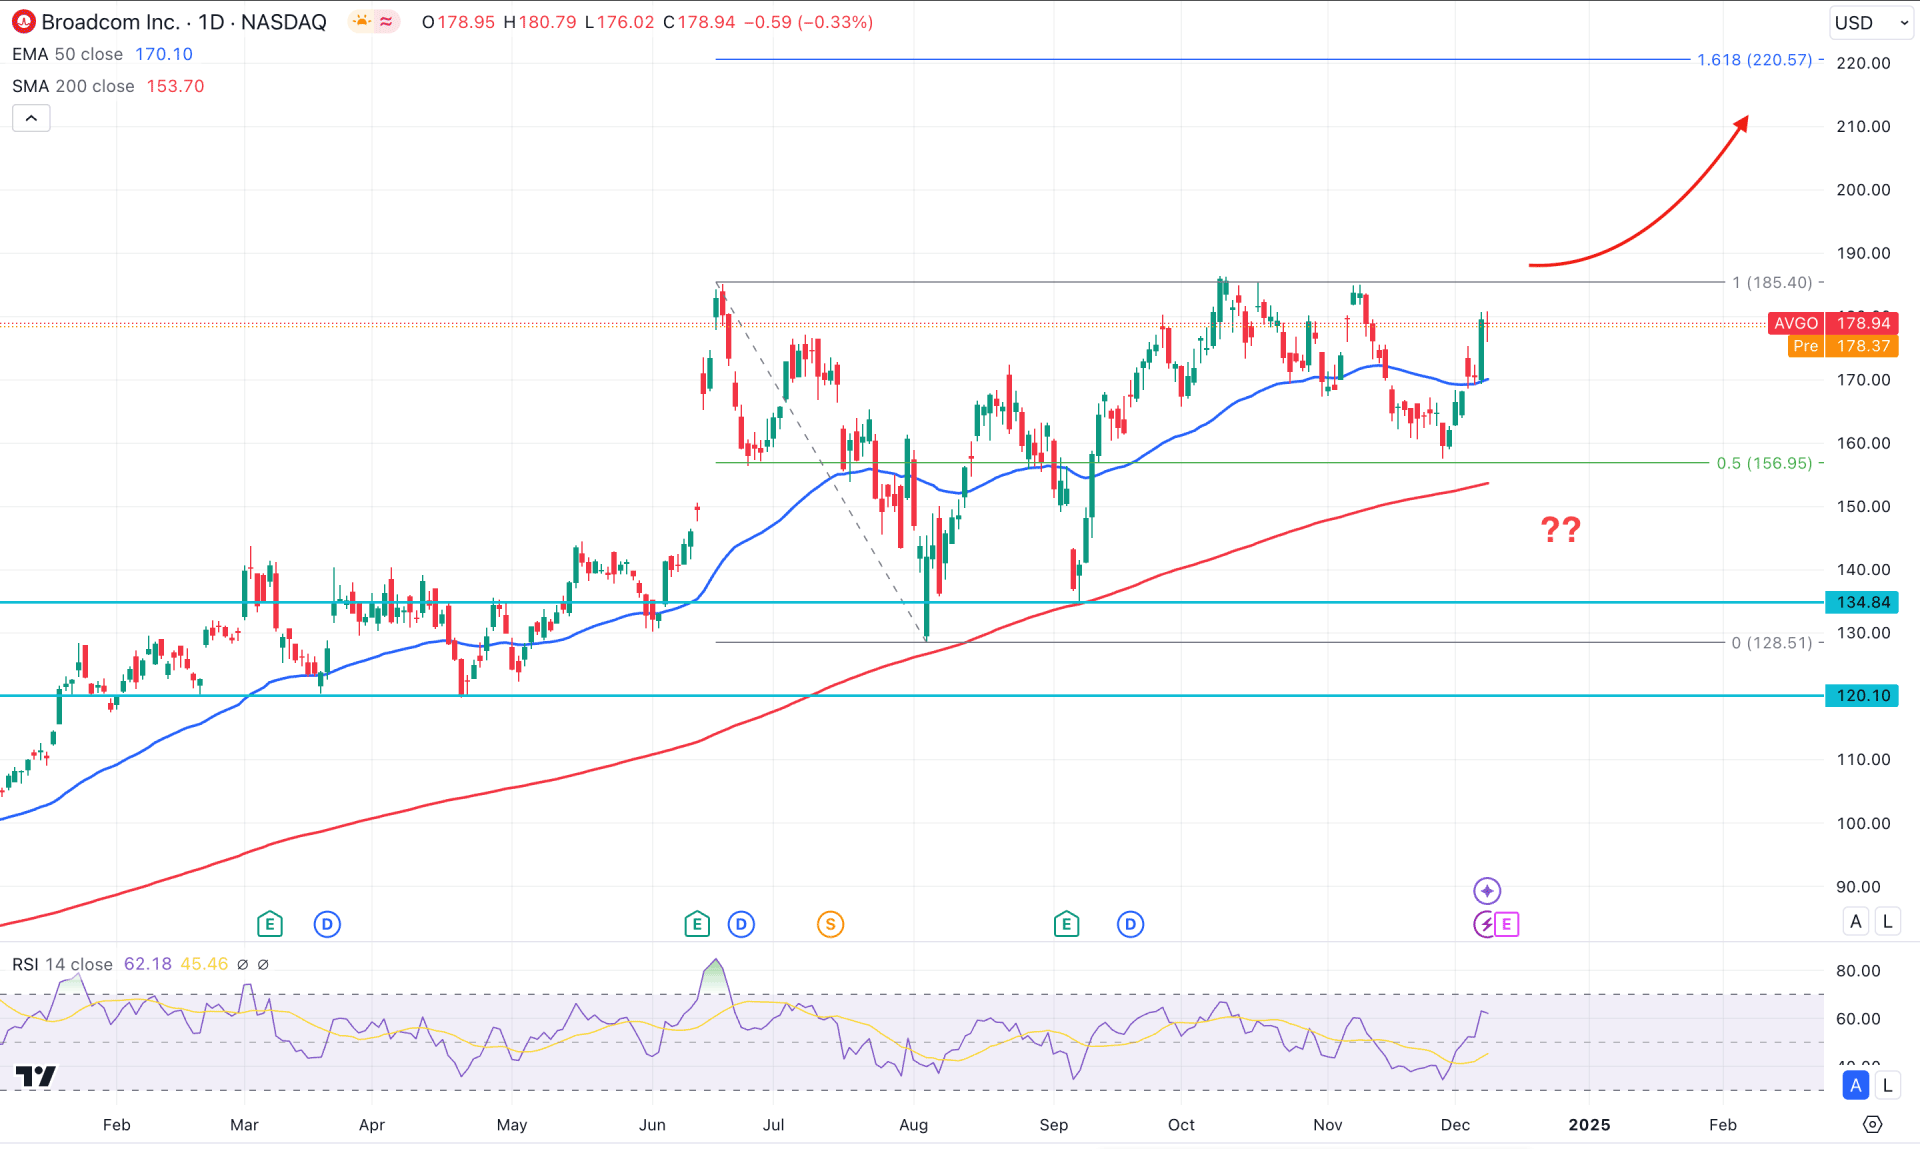The image size is (1920, 1149).
Task: Open the magenta upcoming earnings E marker
Action: pos(1506,924)
